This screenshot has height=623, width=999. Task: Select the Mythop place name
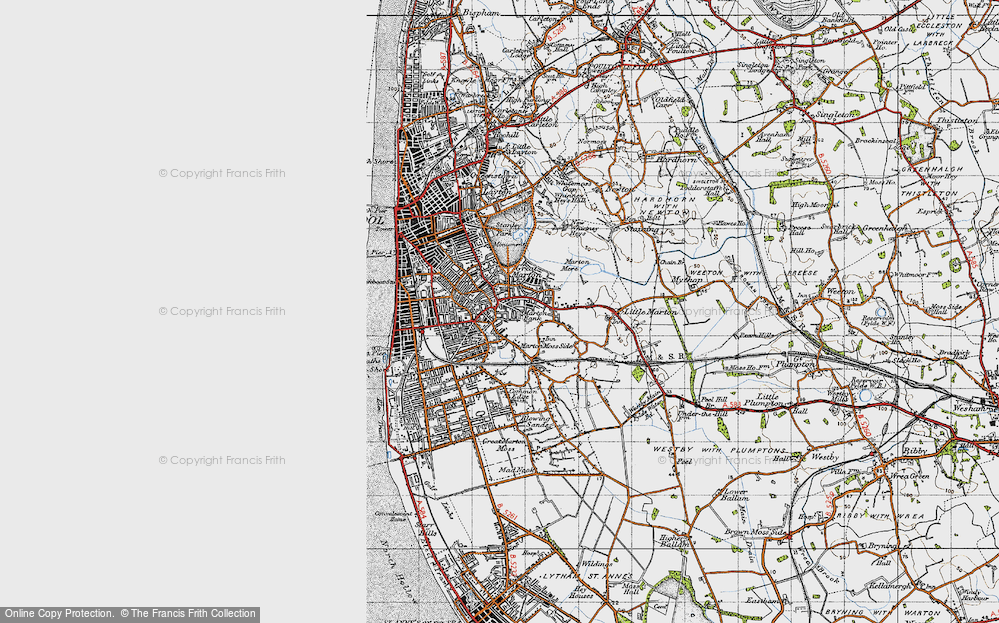point(687,280)
